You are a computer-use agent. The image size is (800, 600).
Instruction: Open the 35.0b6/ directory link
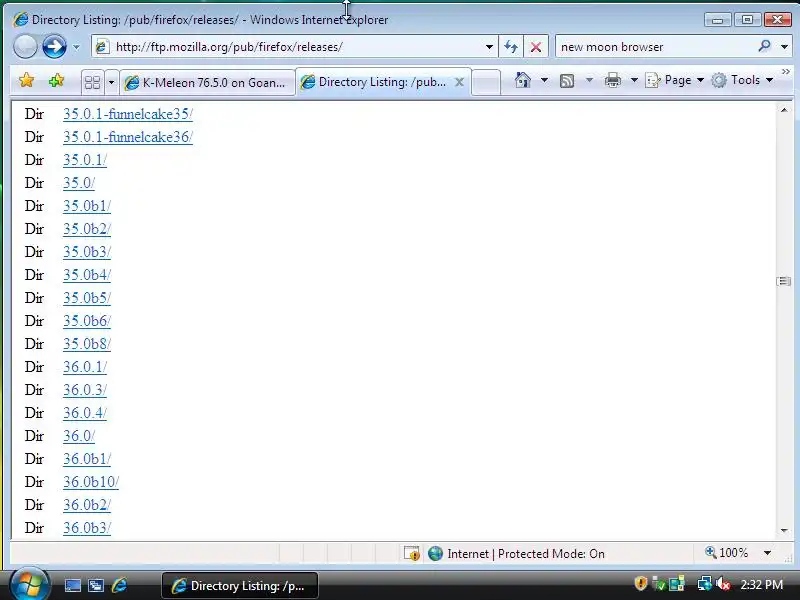pyautogui.click(x=87, y=320)
